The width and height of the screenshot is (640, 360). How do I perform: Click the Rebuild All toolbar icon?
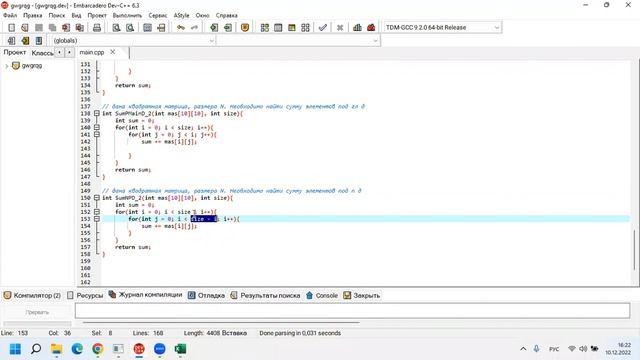point(305,28)
